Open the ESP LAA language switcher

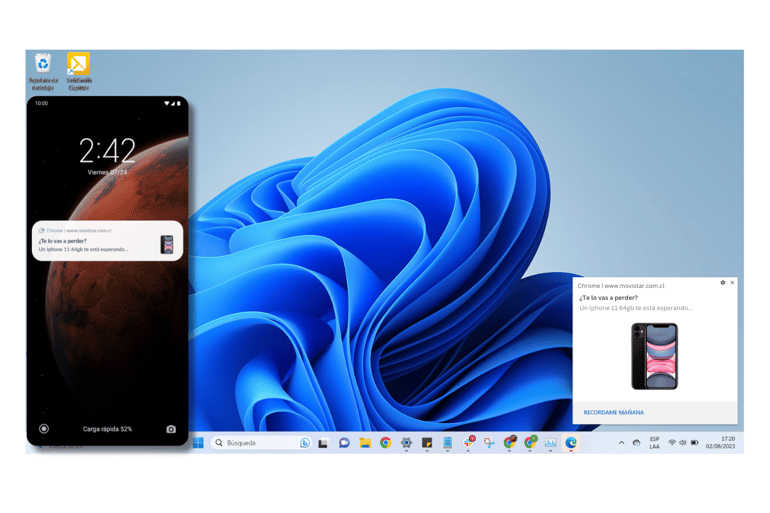tap(654, 443)
